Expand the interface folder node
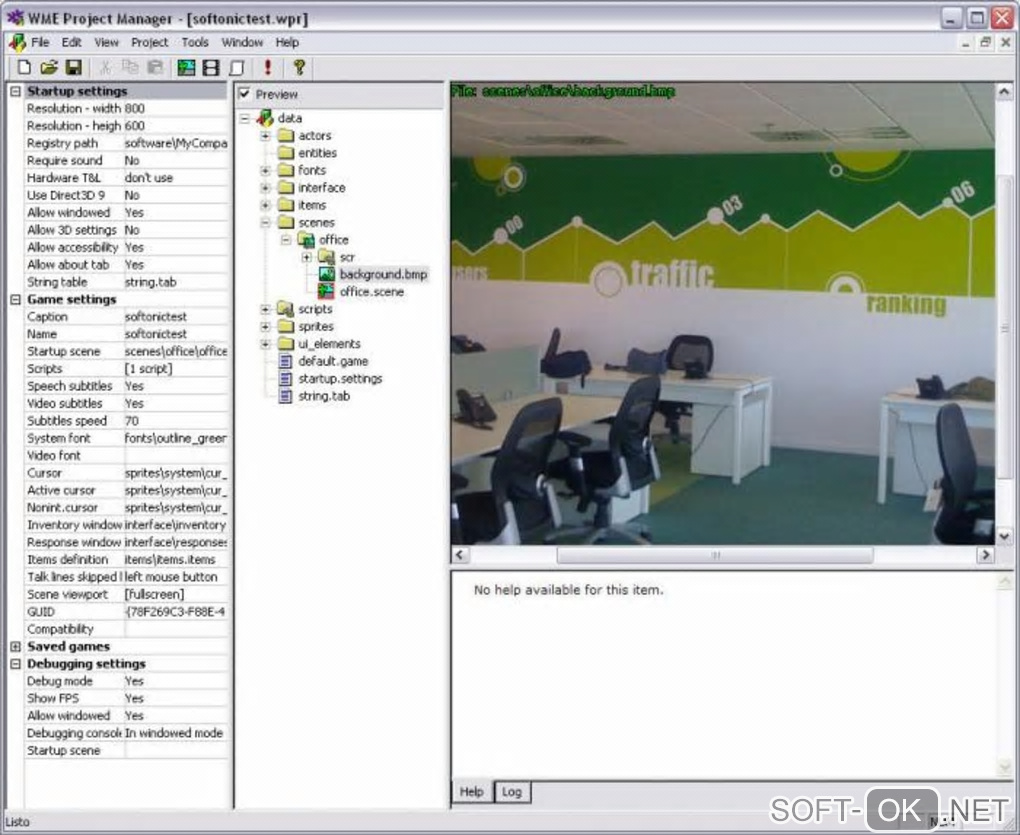1020x835 pixels. (x=265, y=187)
